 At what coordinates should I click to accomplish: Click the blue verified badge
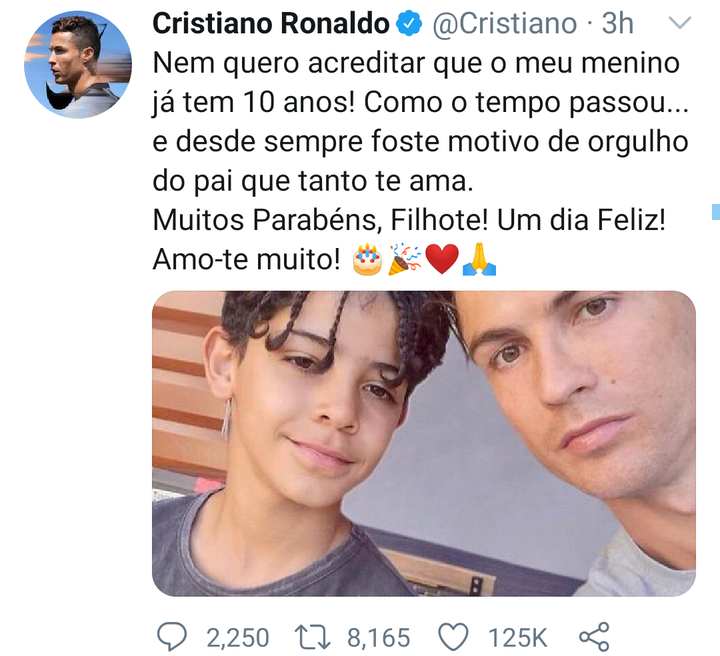(x=410, y=24)
